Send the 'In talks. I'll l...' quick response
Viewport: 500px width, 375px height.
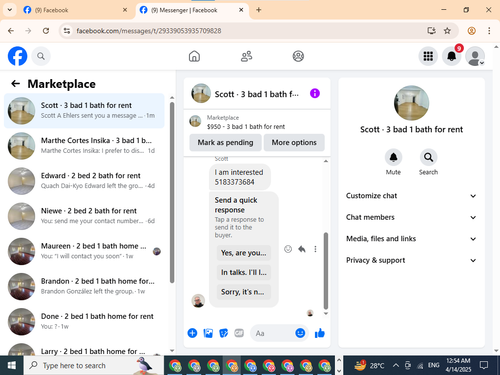pos(244,272)
